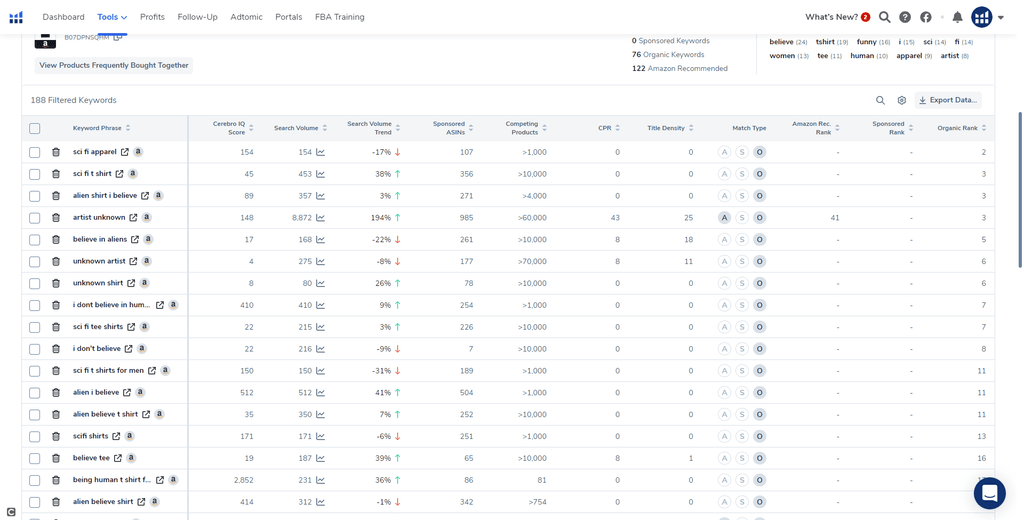Click View Products Frequently Bought Together
Viewport: 1024px width, 520px height.
[113, 65]
